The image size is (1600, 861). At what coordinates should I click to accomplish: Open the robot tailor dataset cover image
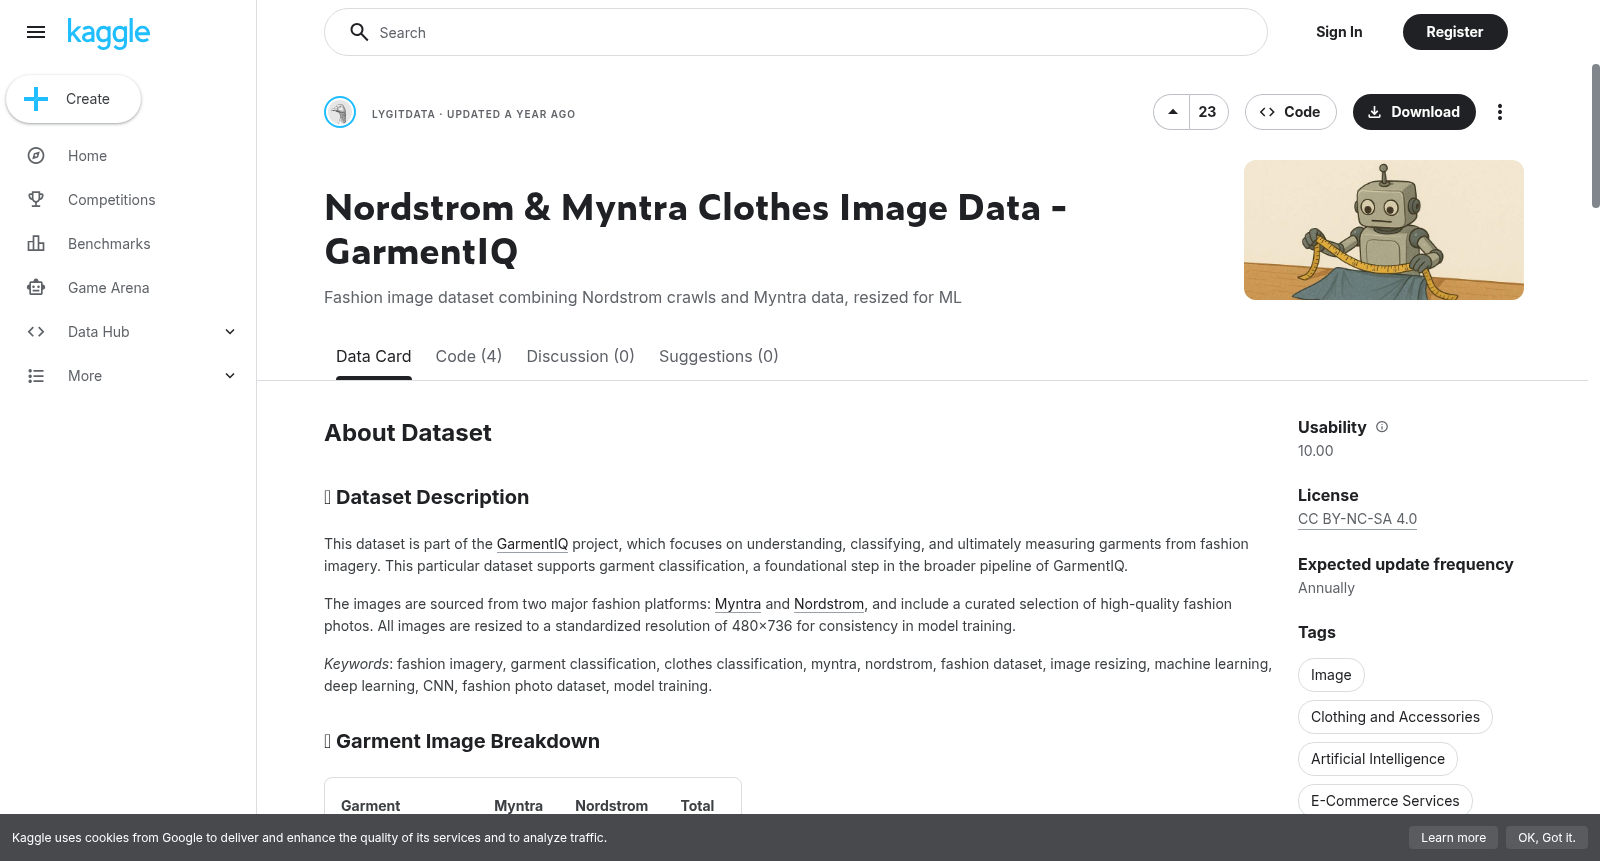pos(1384,230)
